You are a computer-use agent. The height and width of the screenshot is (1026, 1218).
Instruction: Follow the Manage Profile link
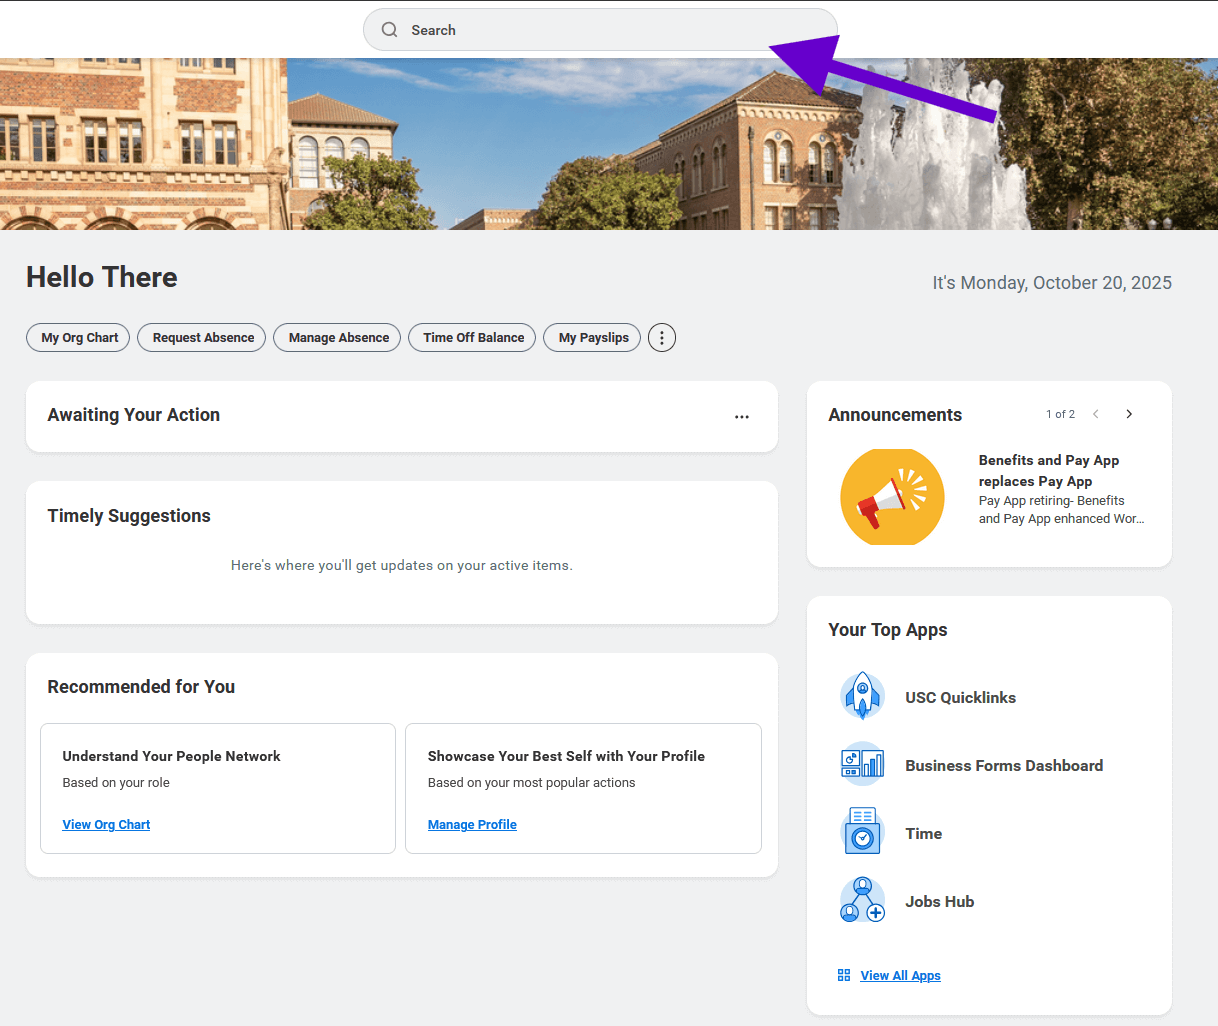tap(472, 825)
